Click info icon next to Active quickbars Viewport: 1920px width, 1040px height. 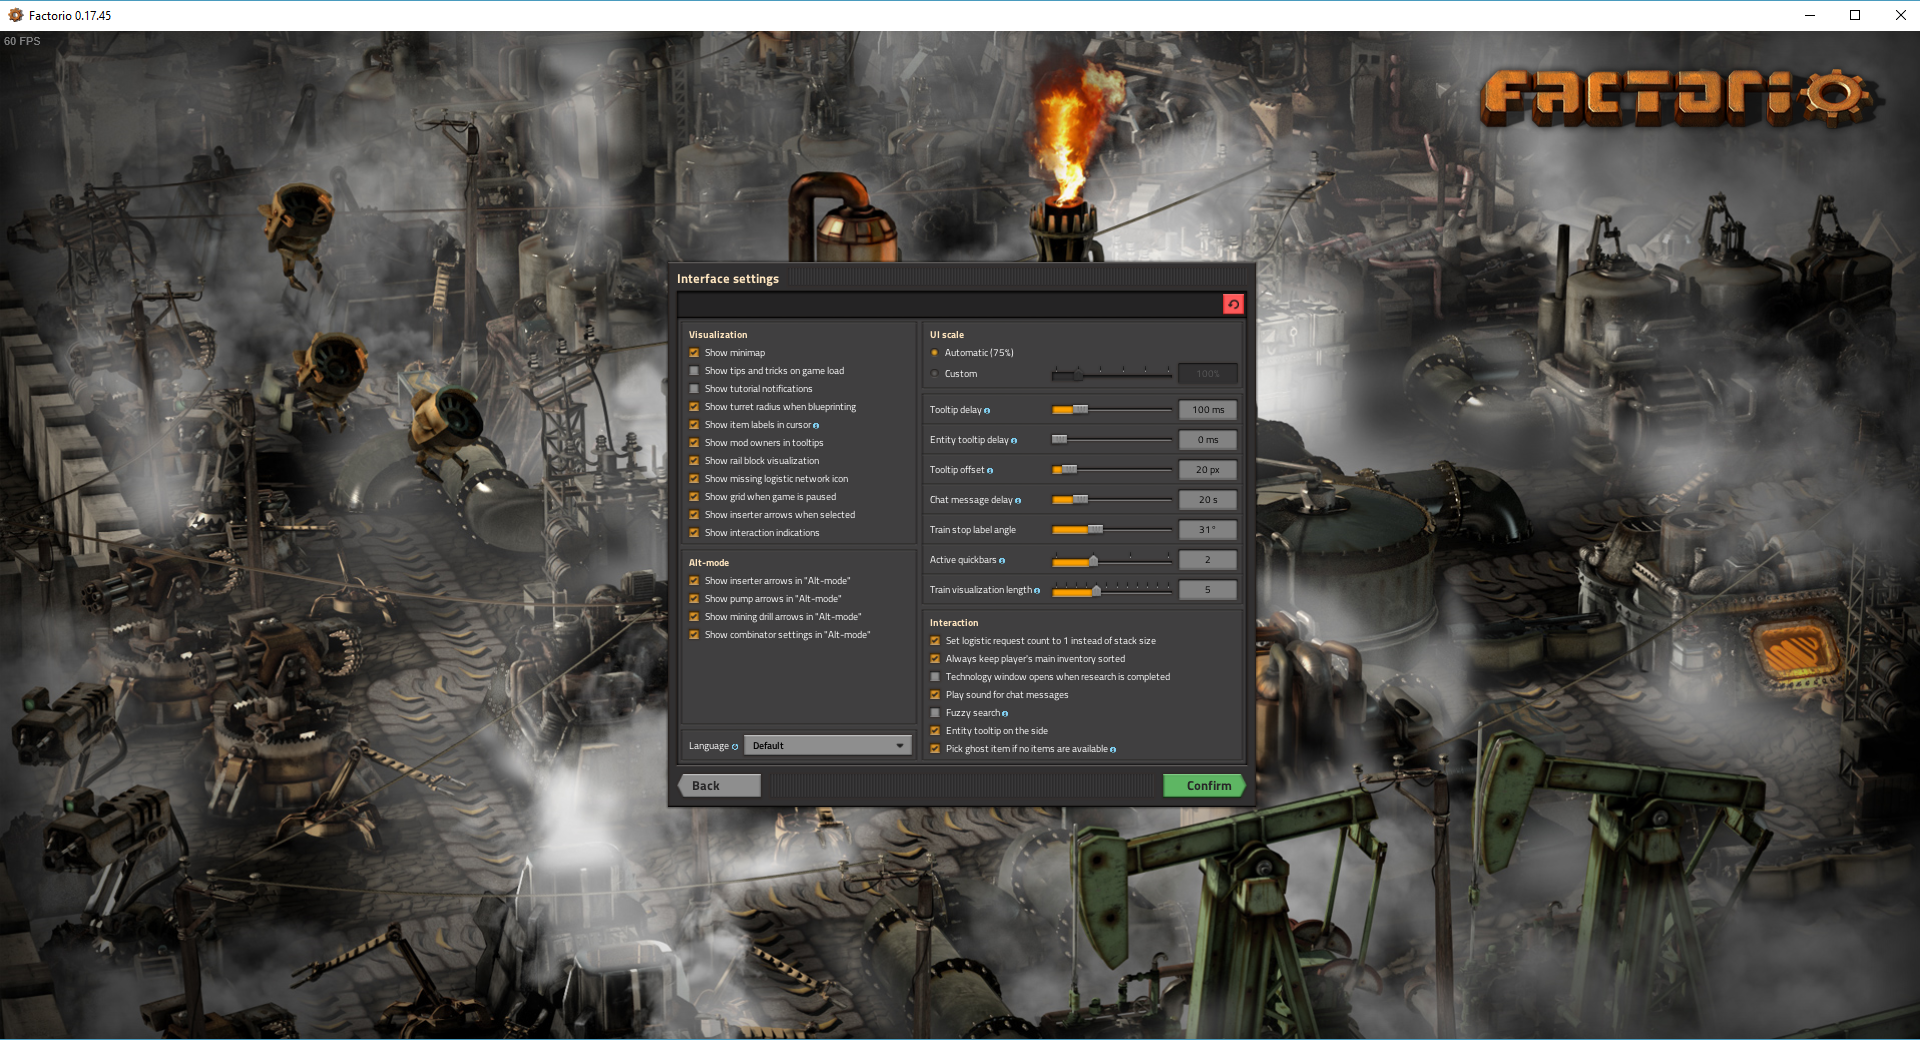[1002, 561]
